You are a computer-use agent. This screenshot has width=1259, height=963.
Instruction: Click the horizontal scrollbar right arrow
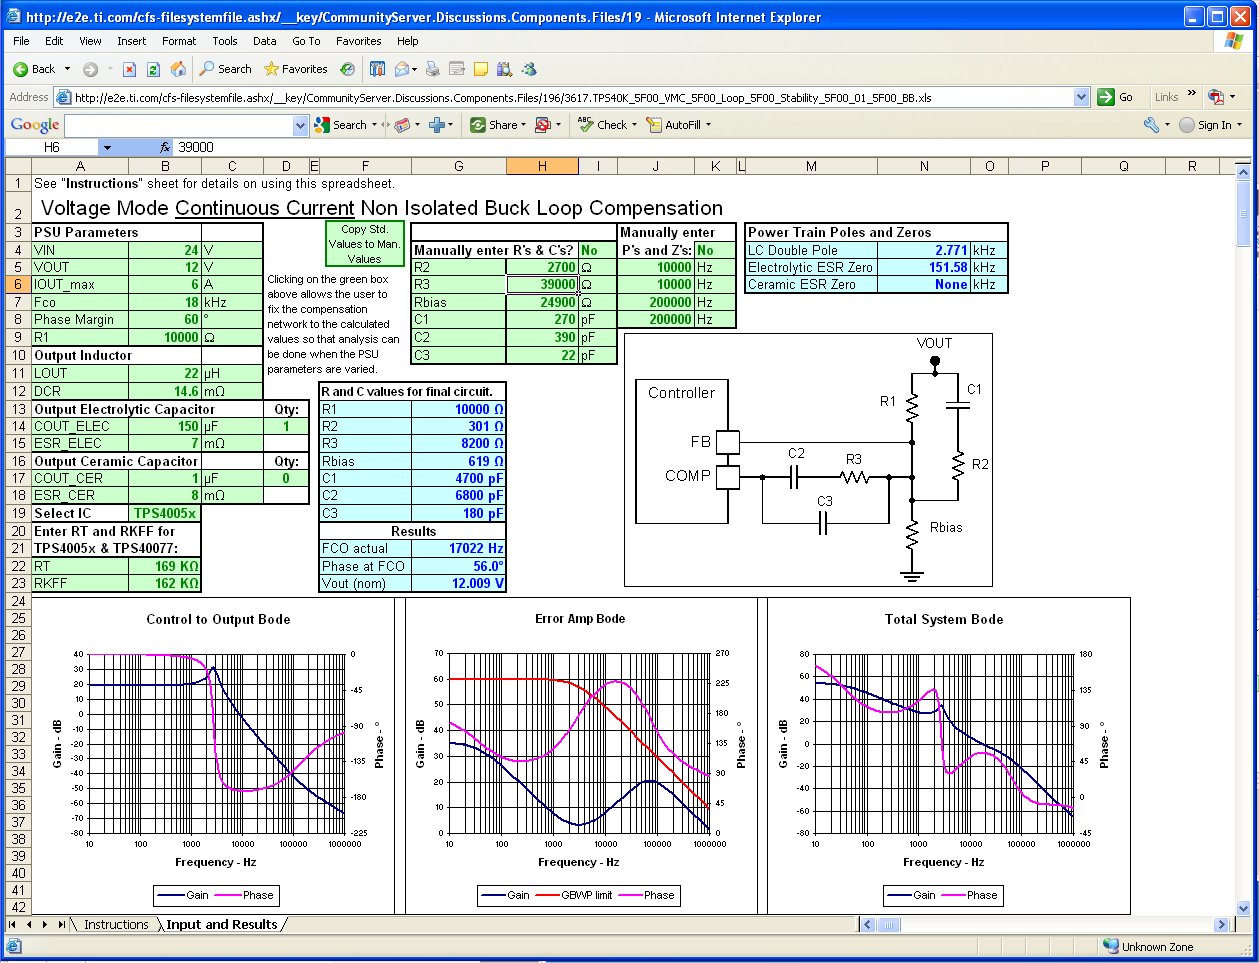(1220, 925)
